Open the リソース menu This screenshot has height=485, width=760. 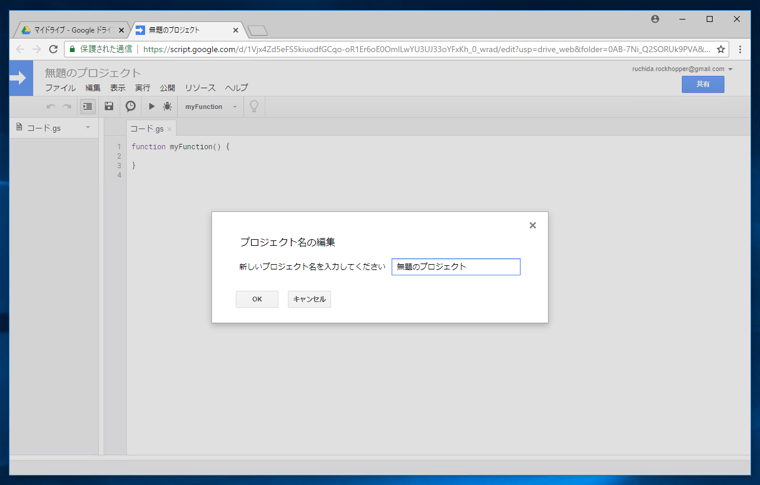point(200,88)
